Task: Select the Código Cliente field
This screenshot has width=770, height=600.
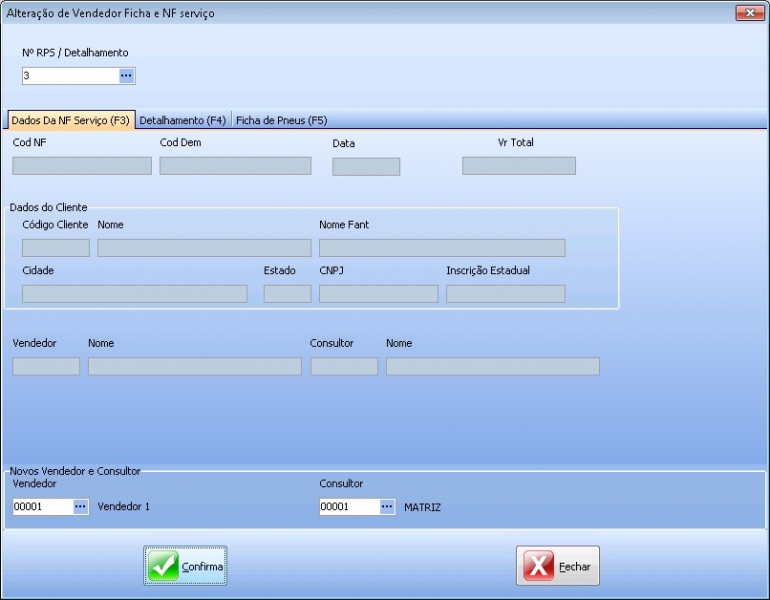Action: (x=56, y=248)
